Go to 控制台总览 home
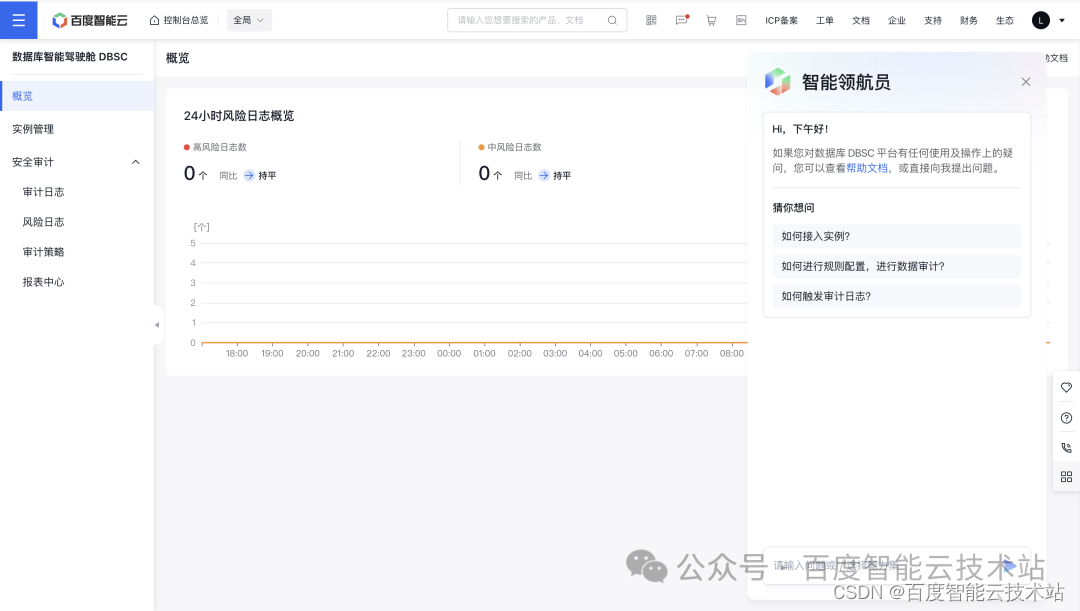The image size is (1080, 611). (178, 20)
